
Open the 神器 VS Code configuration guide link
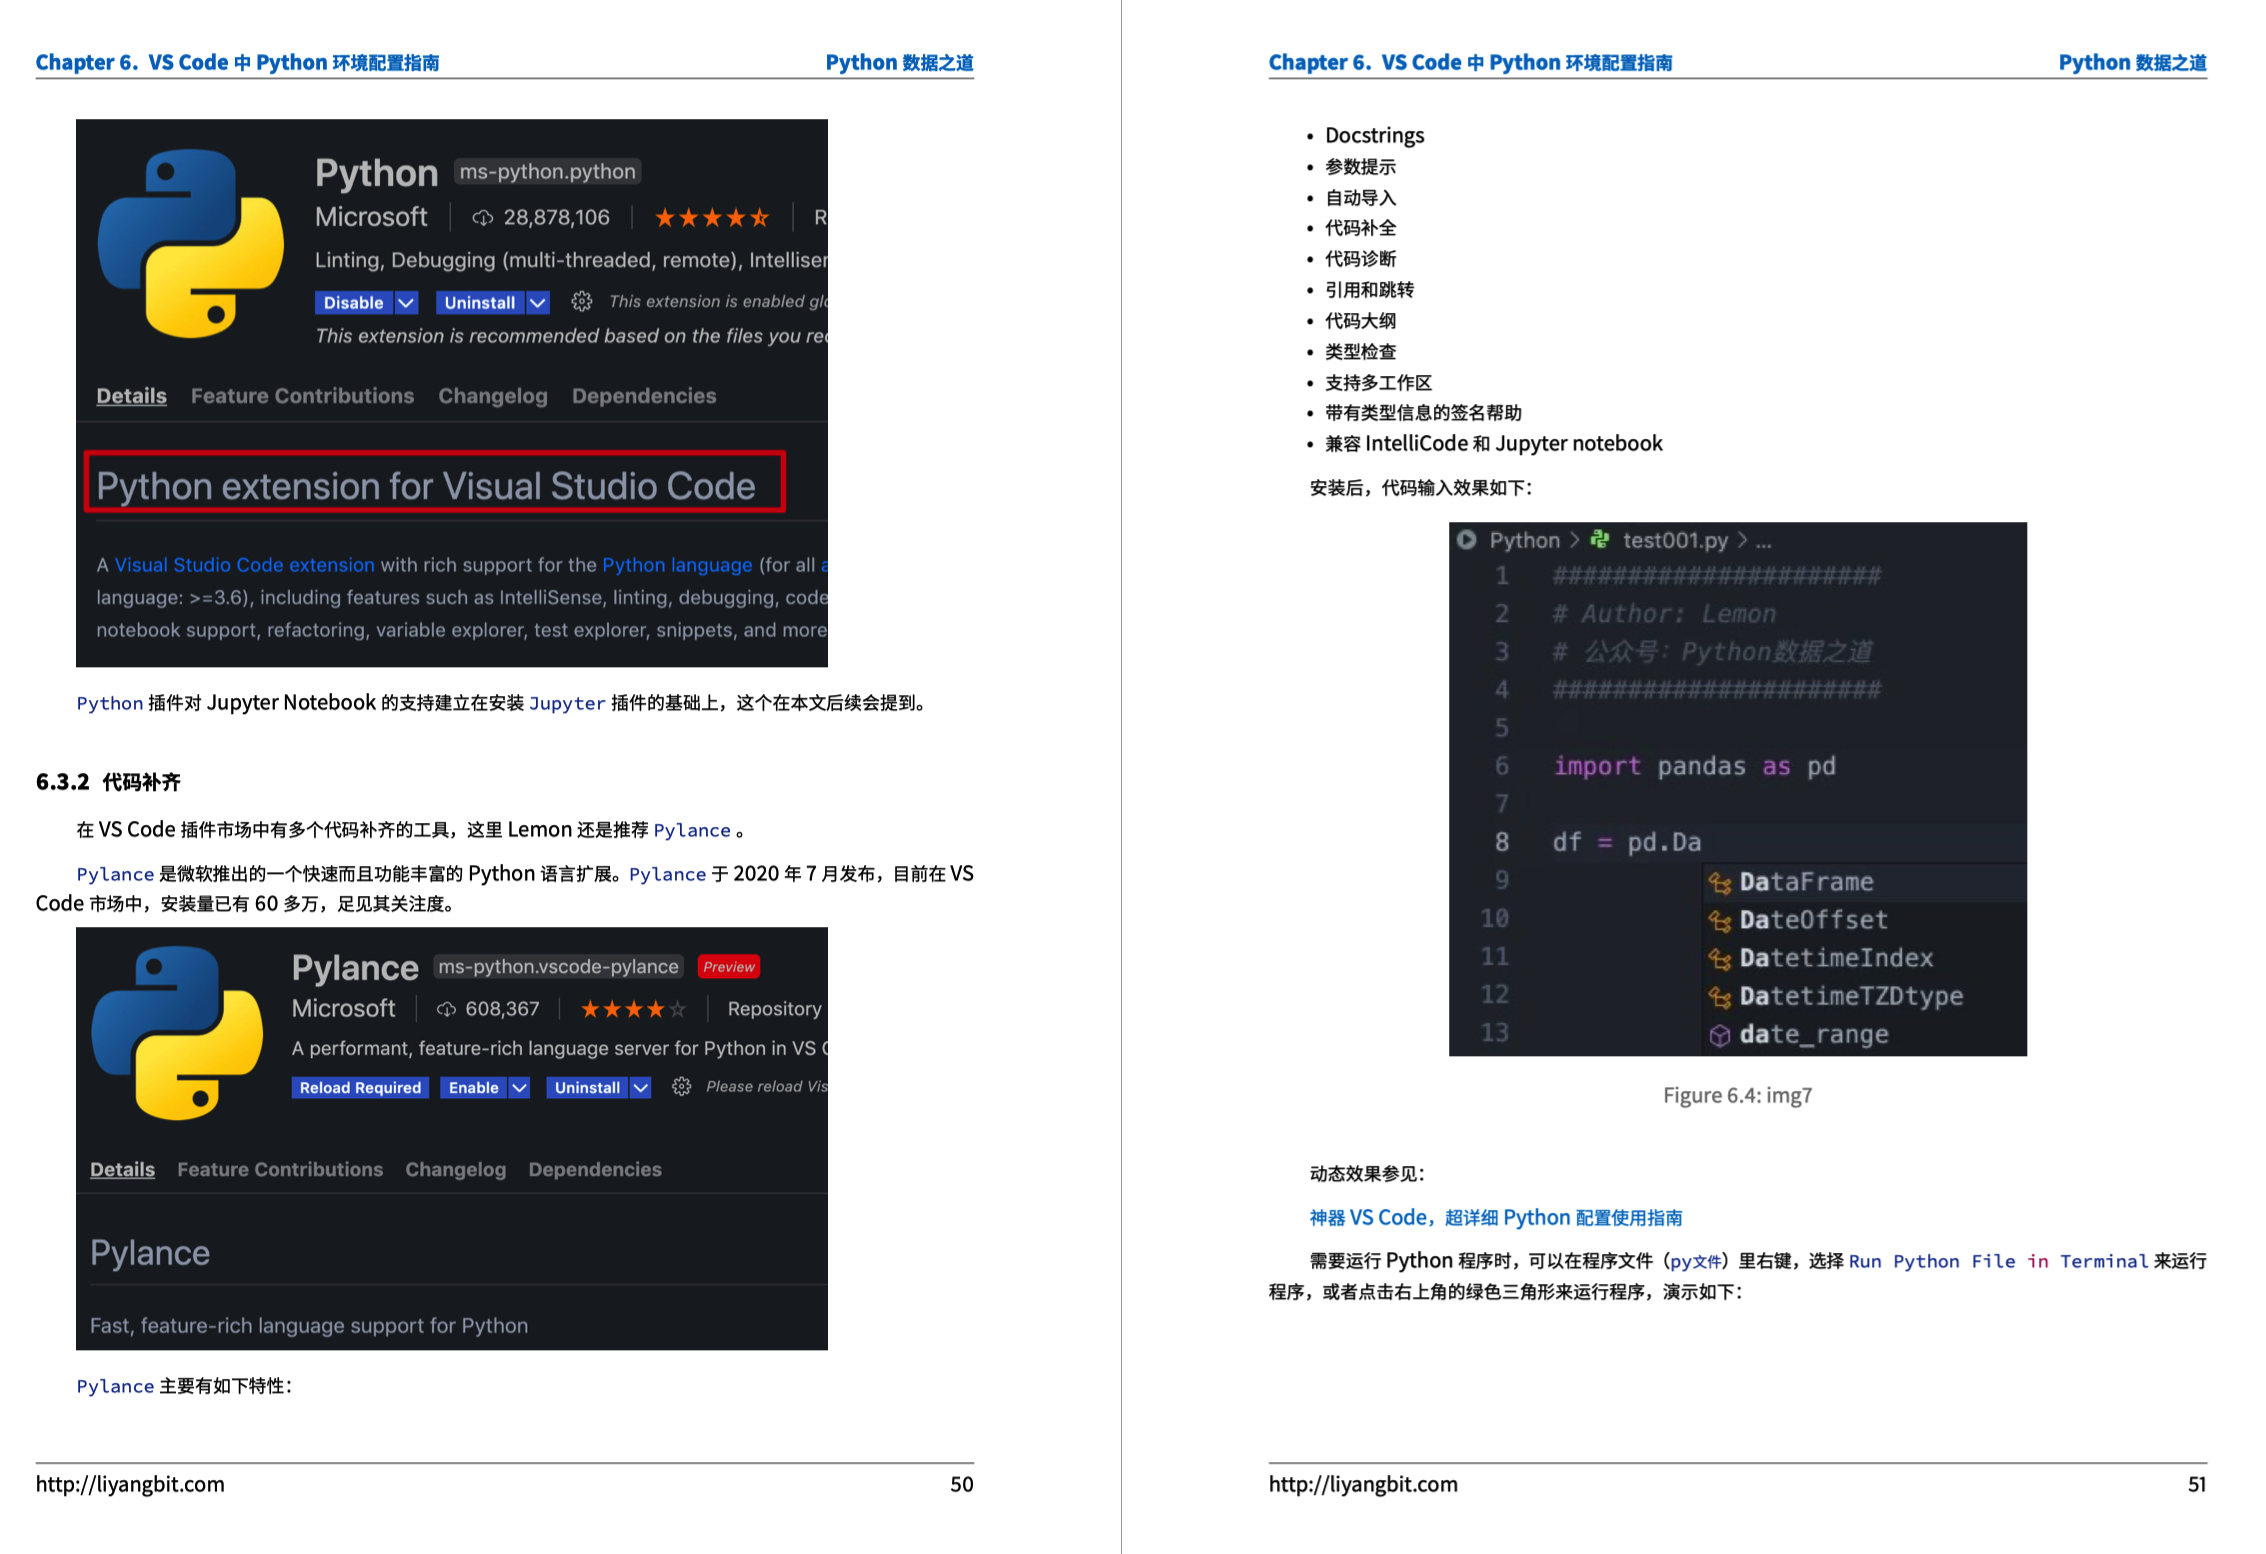(x=1497, y=1217)
